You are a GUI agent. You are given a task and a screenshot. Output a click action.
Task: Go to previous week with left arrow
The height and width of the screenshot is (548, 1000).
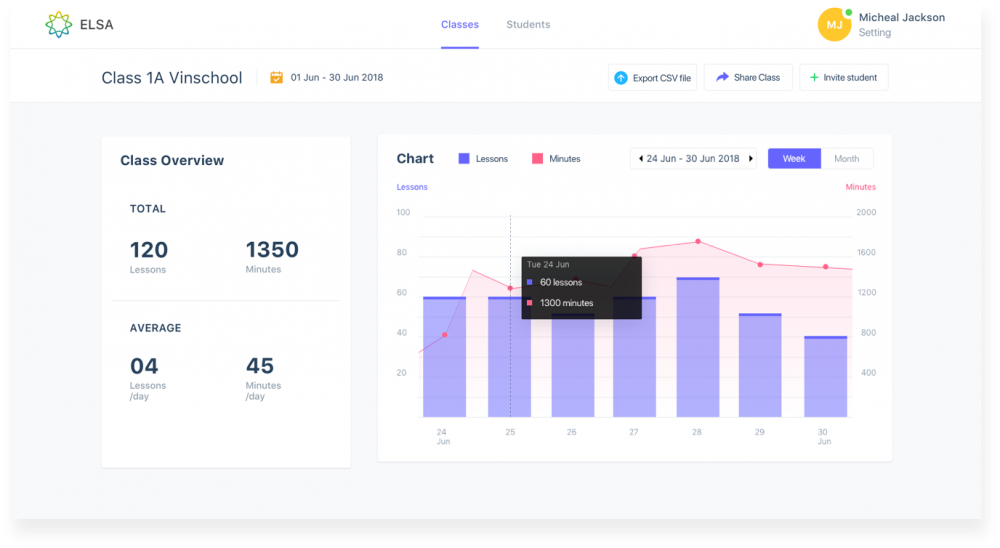[x=640, y=159]
